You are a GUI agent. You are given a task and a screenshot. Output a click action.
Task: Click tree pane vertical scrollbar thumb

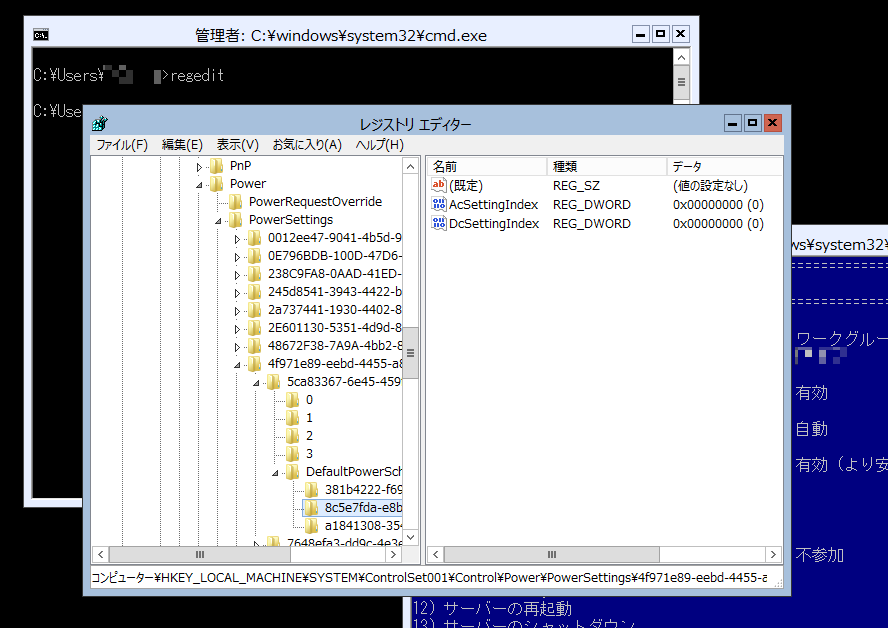pos(411,353)
